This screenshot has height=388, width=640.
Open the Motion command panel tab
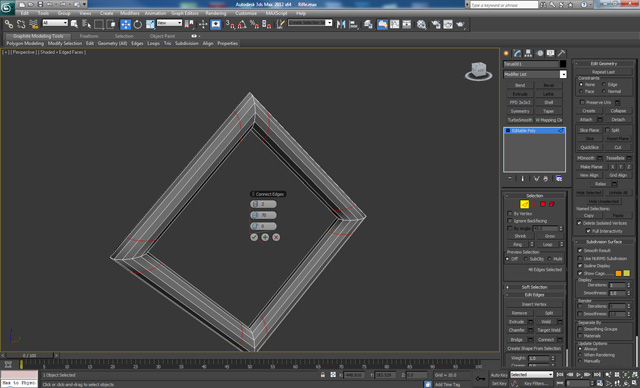coord(540,53)
